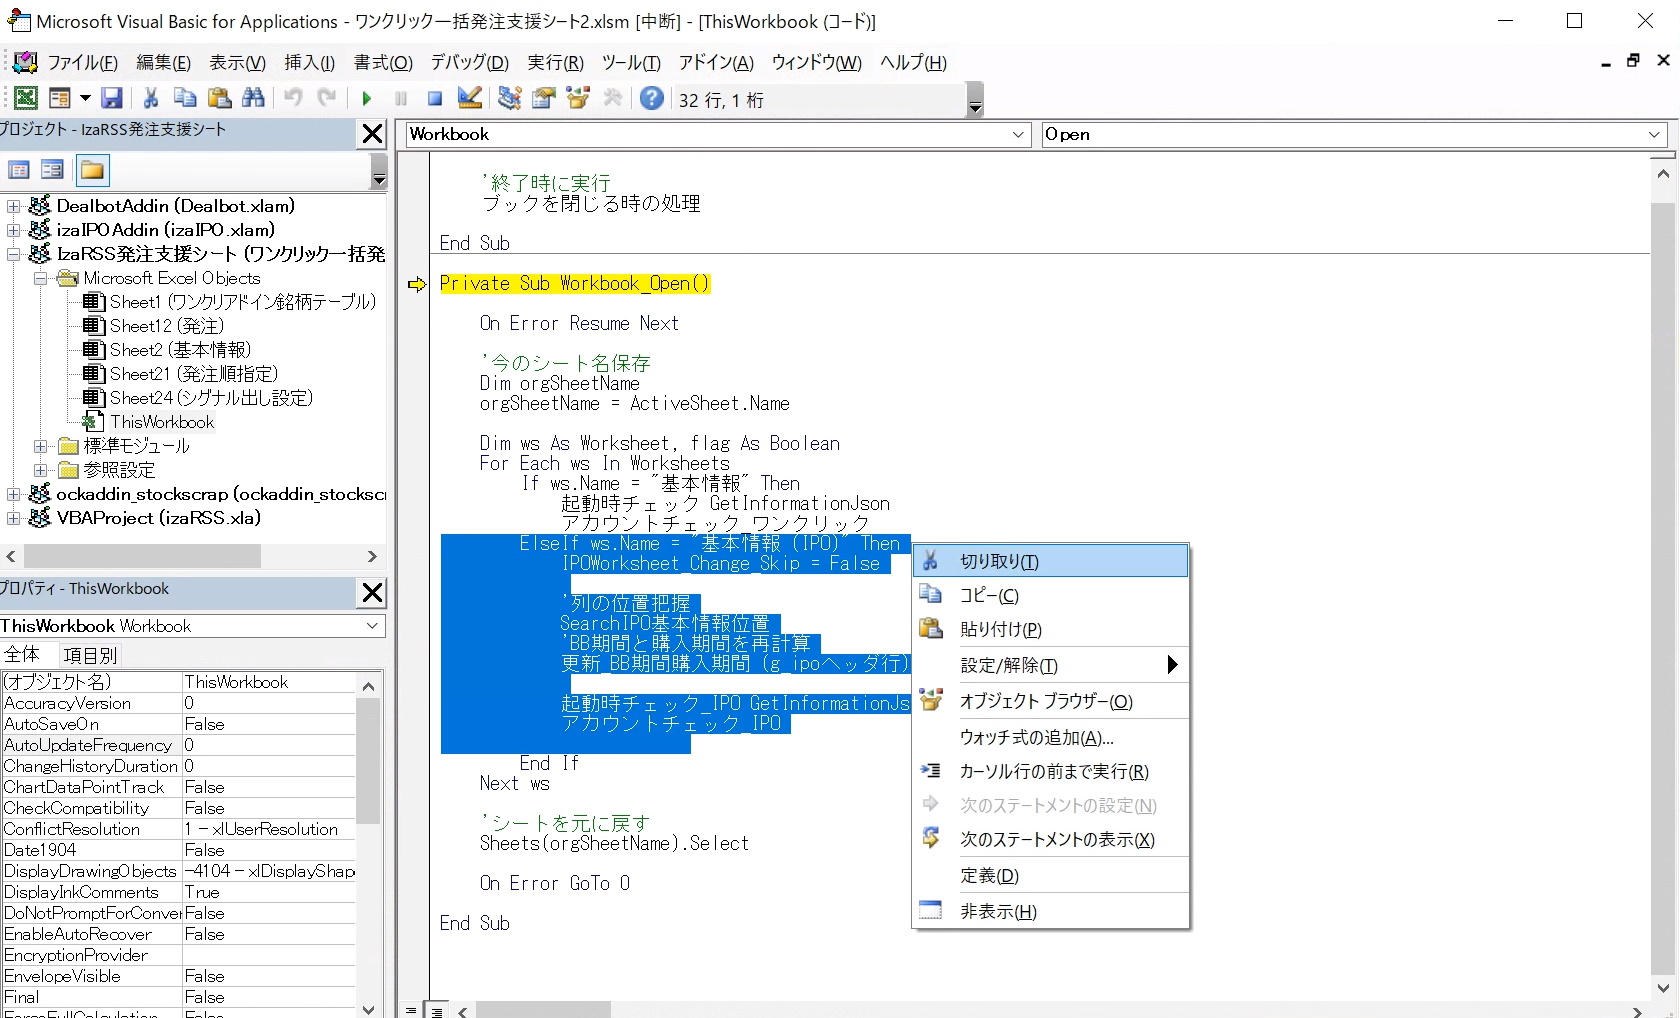
Task: Select Sheet2 (基本情報) in the project tree
Action: click(x=180, y=350)
